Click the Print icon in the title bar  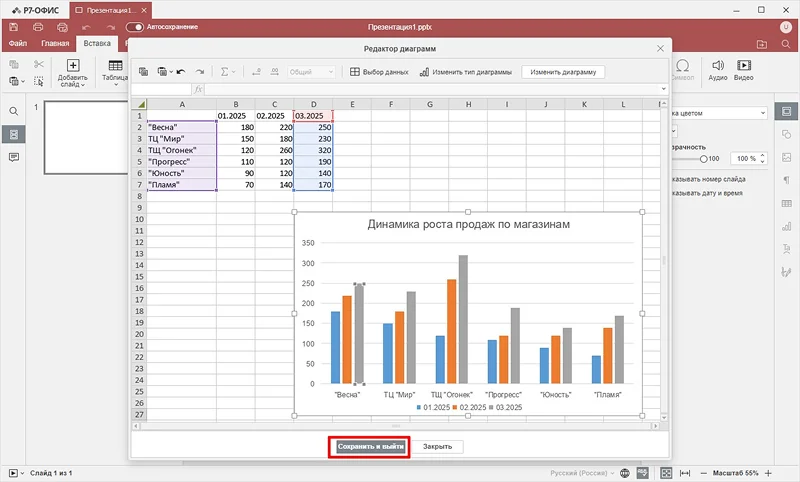click(x=38, y=27)
